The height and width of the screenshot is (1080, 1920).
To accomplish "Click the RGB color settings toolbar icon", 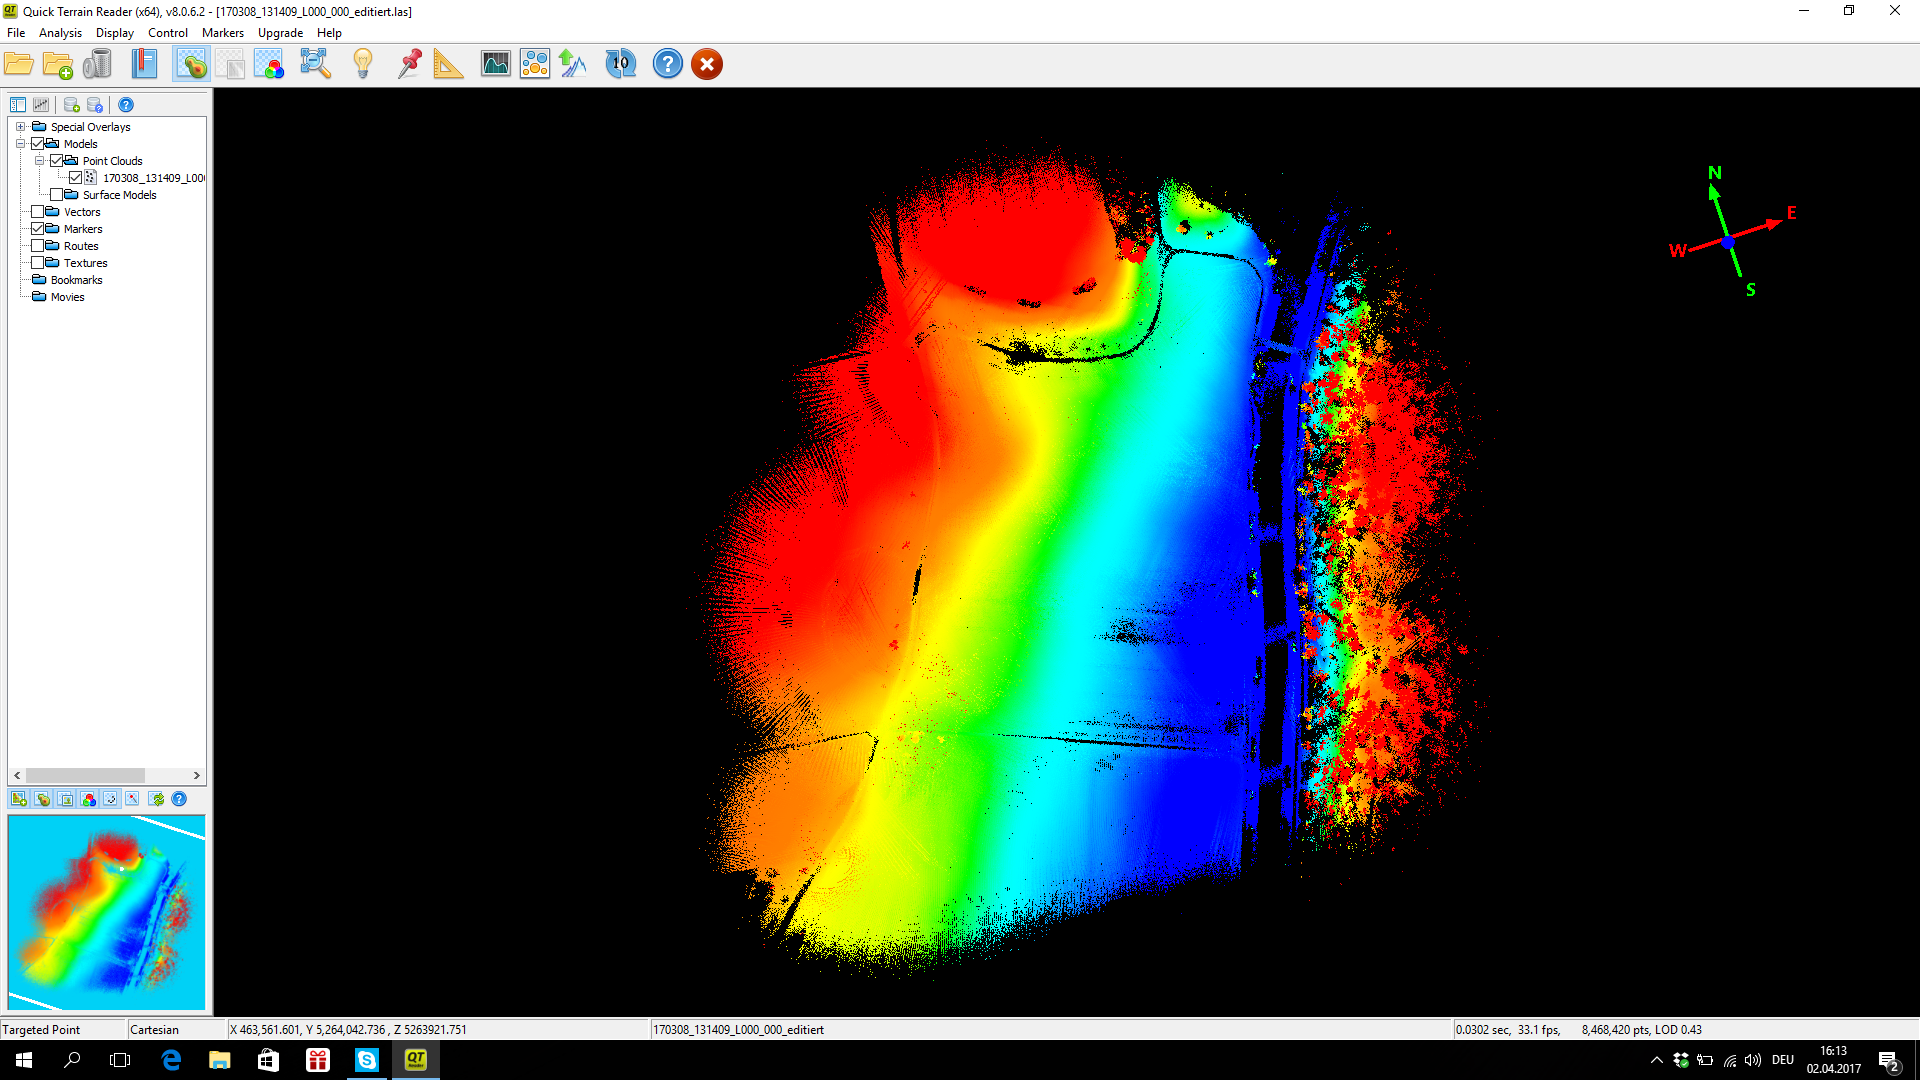I will point(269,65).
